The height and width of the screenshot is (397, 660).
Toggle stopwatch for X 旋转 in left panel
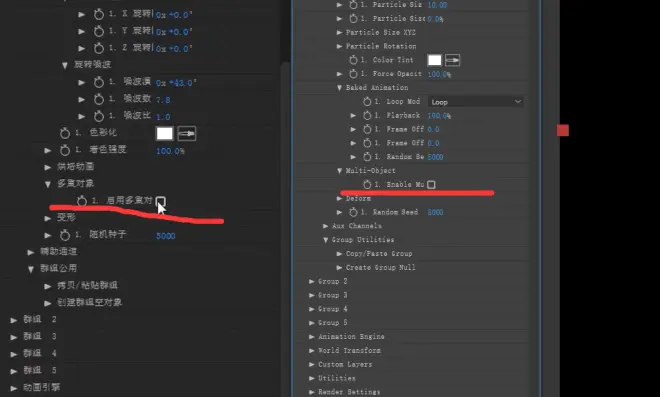[x=98, y=14]
